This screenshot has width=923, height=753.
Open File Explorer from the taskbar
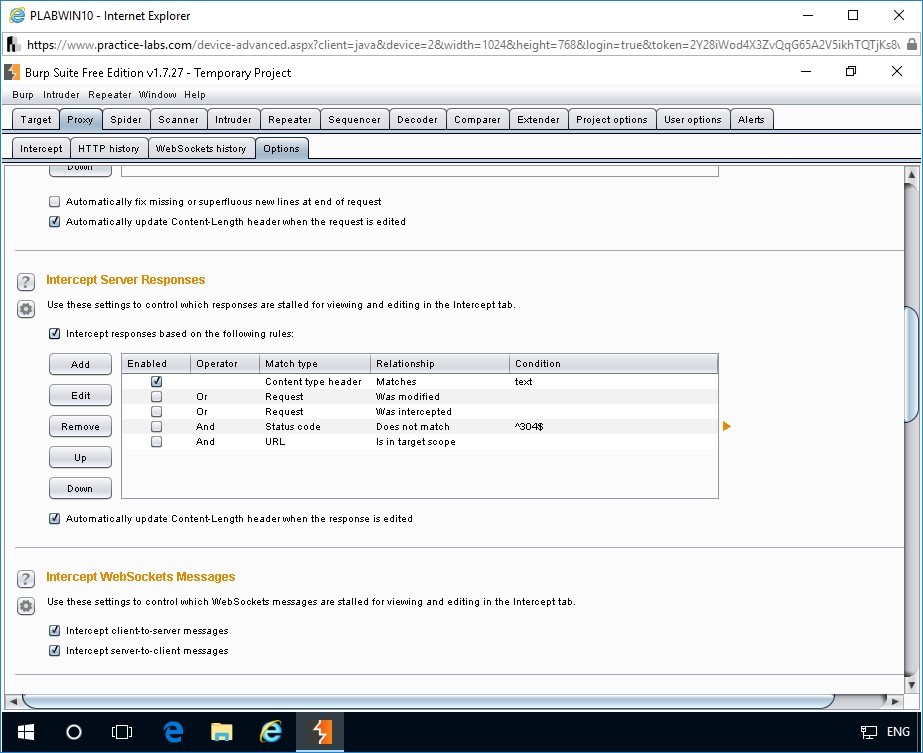[222, 732]
